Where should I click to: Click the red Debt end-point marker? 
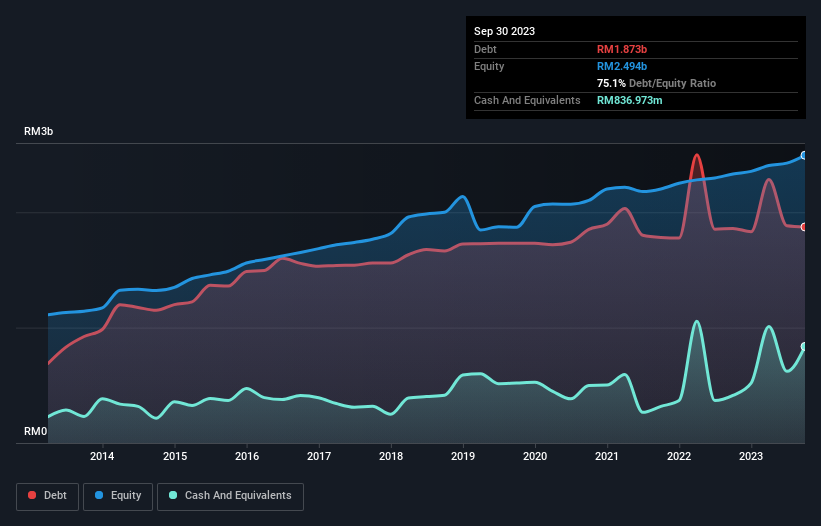(804, 227)
